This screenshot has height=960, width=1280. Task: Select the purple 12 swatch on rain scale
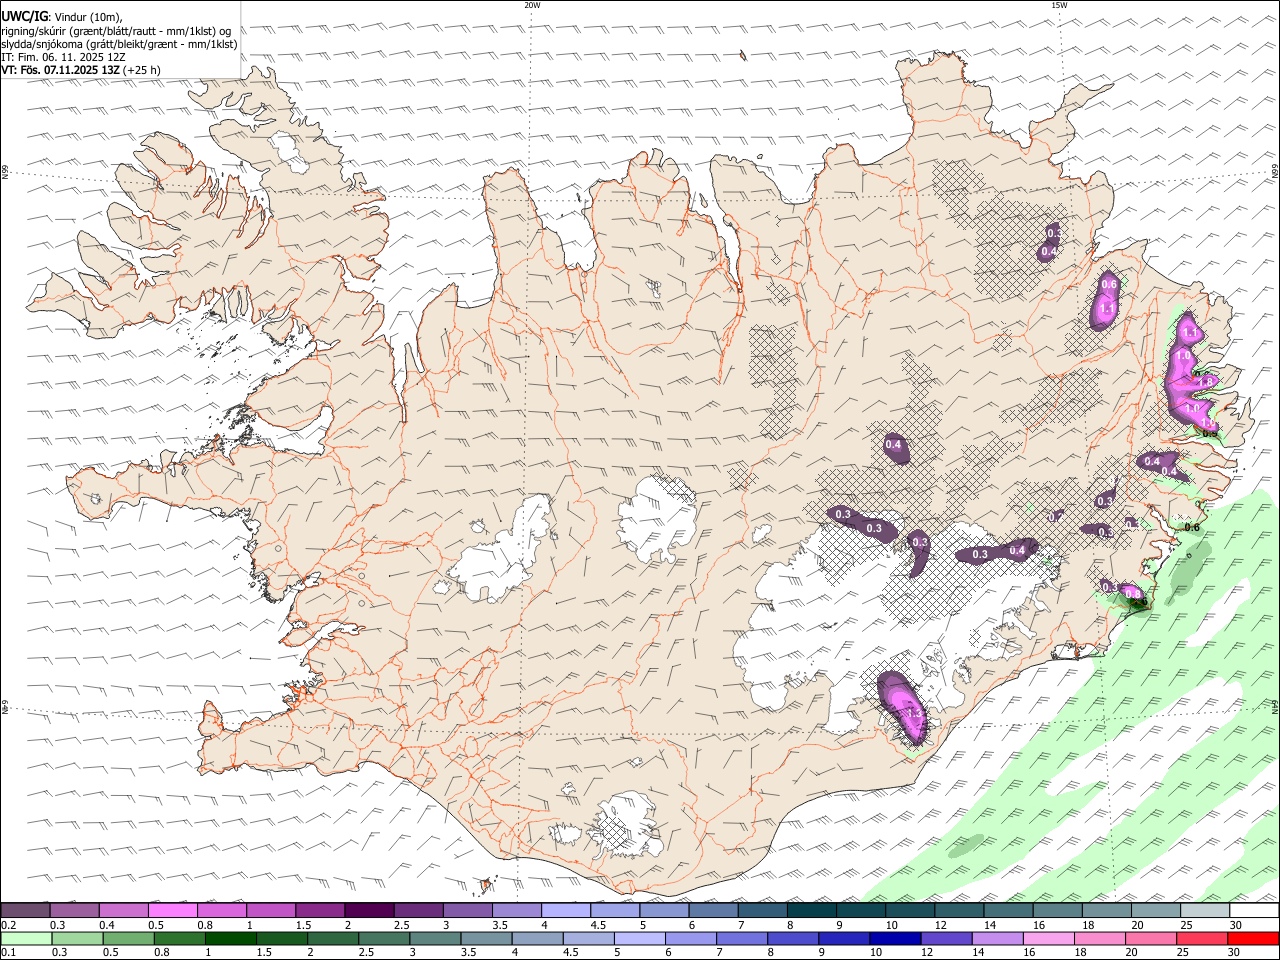945,939
